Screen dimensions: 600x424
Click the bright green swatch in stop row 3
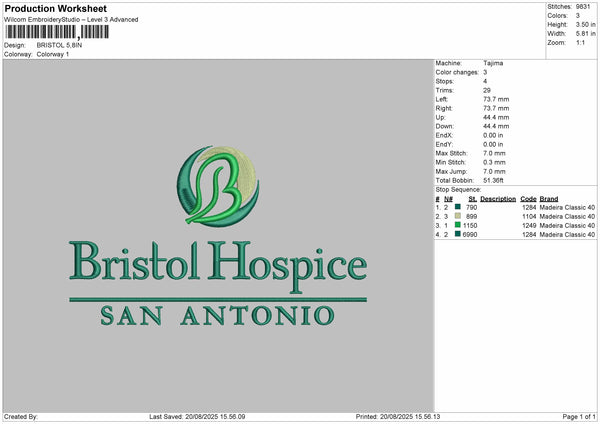tap(458, 225)
